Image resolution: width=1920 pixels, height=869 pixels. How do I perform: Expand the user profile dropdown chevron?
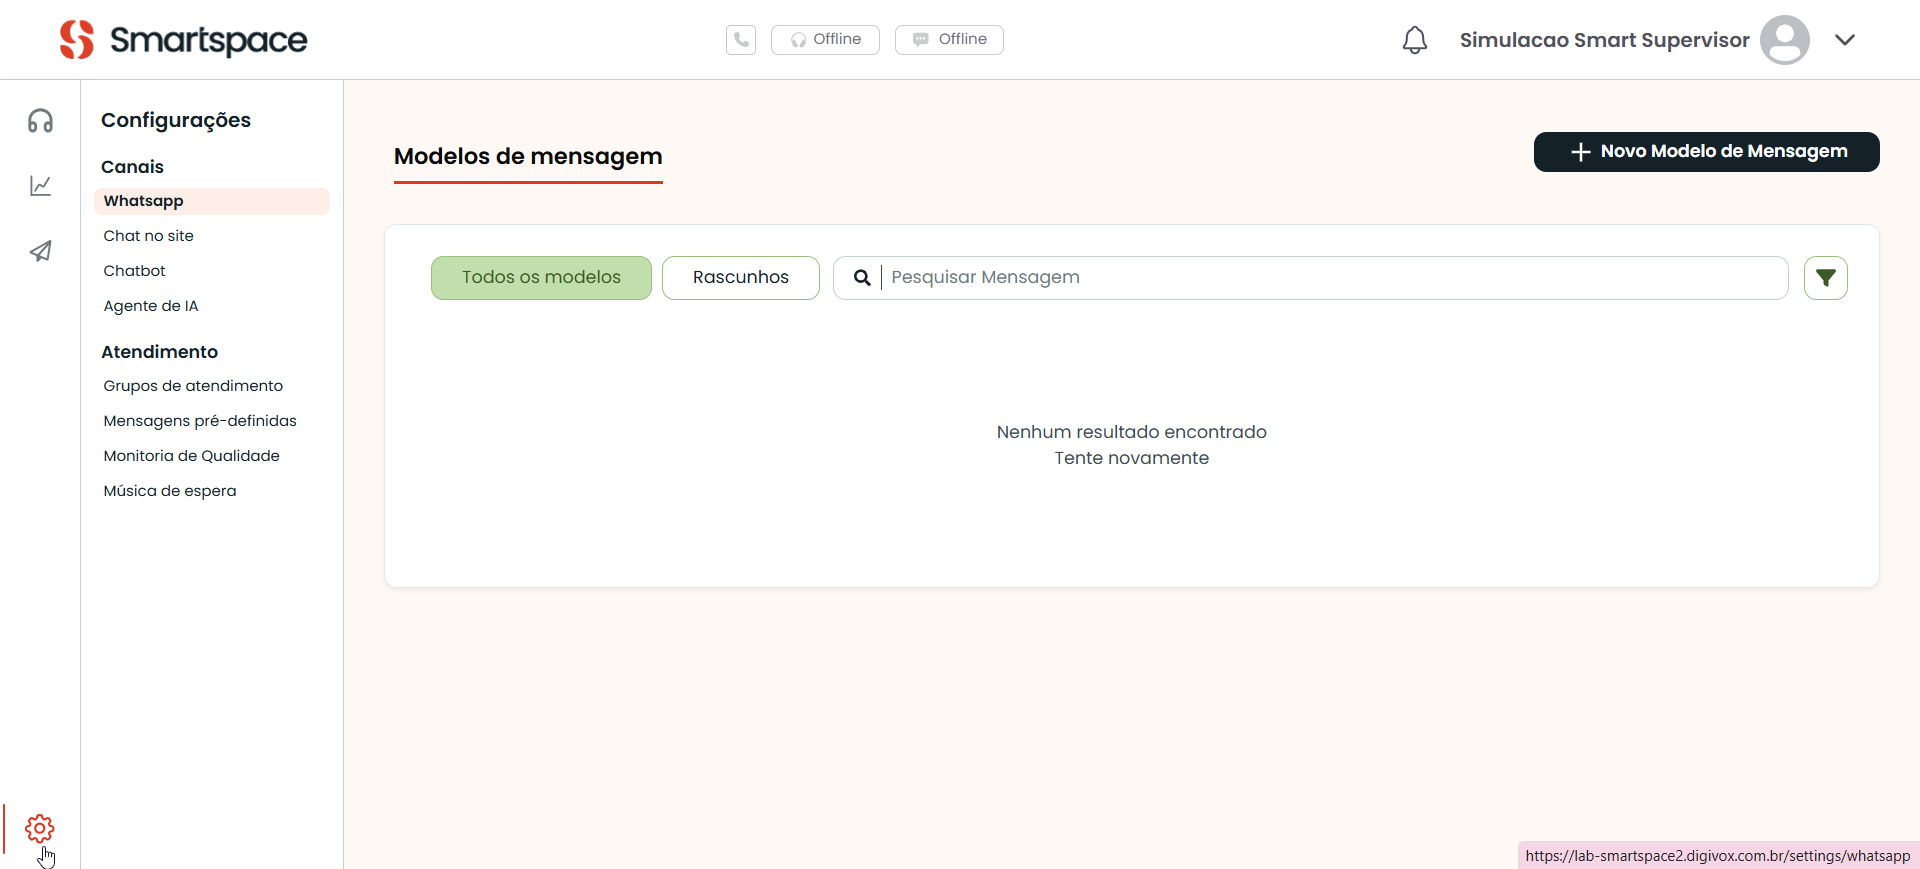tap(1845, 40)
